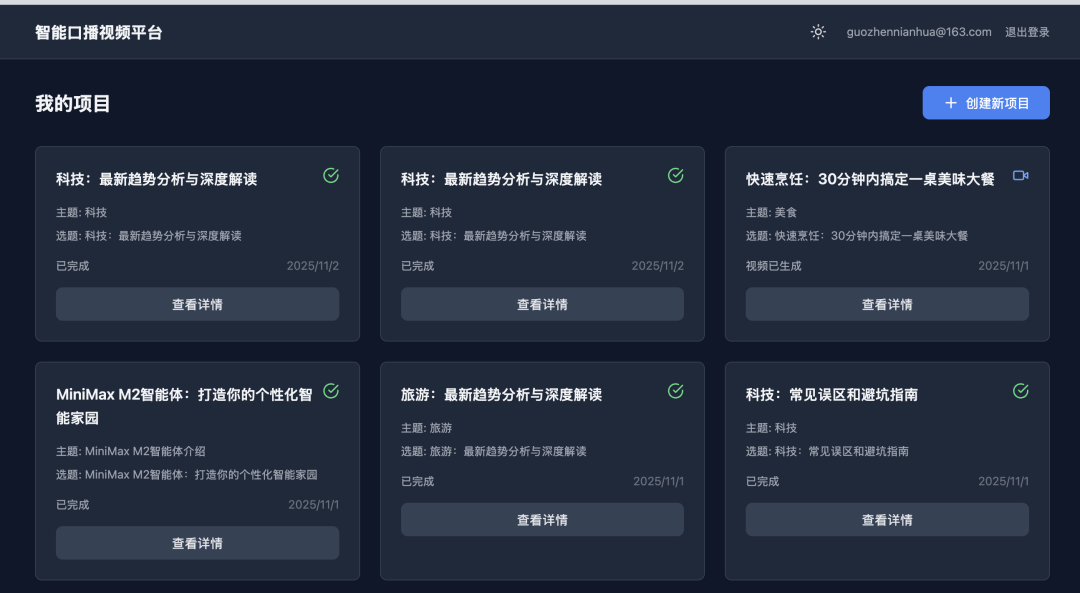The height and width of the screenshot is (593, 1080).
Task: Click the video camera icon on the cooking project
Action: [1020, 175]
